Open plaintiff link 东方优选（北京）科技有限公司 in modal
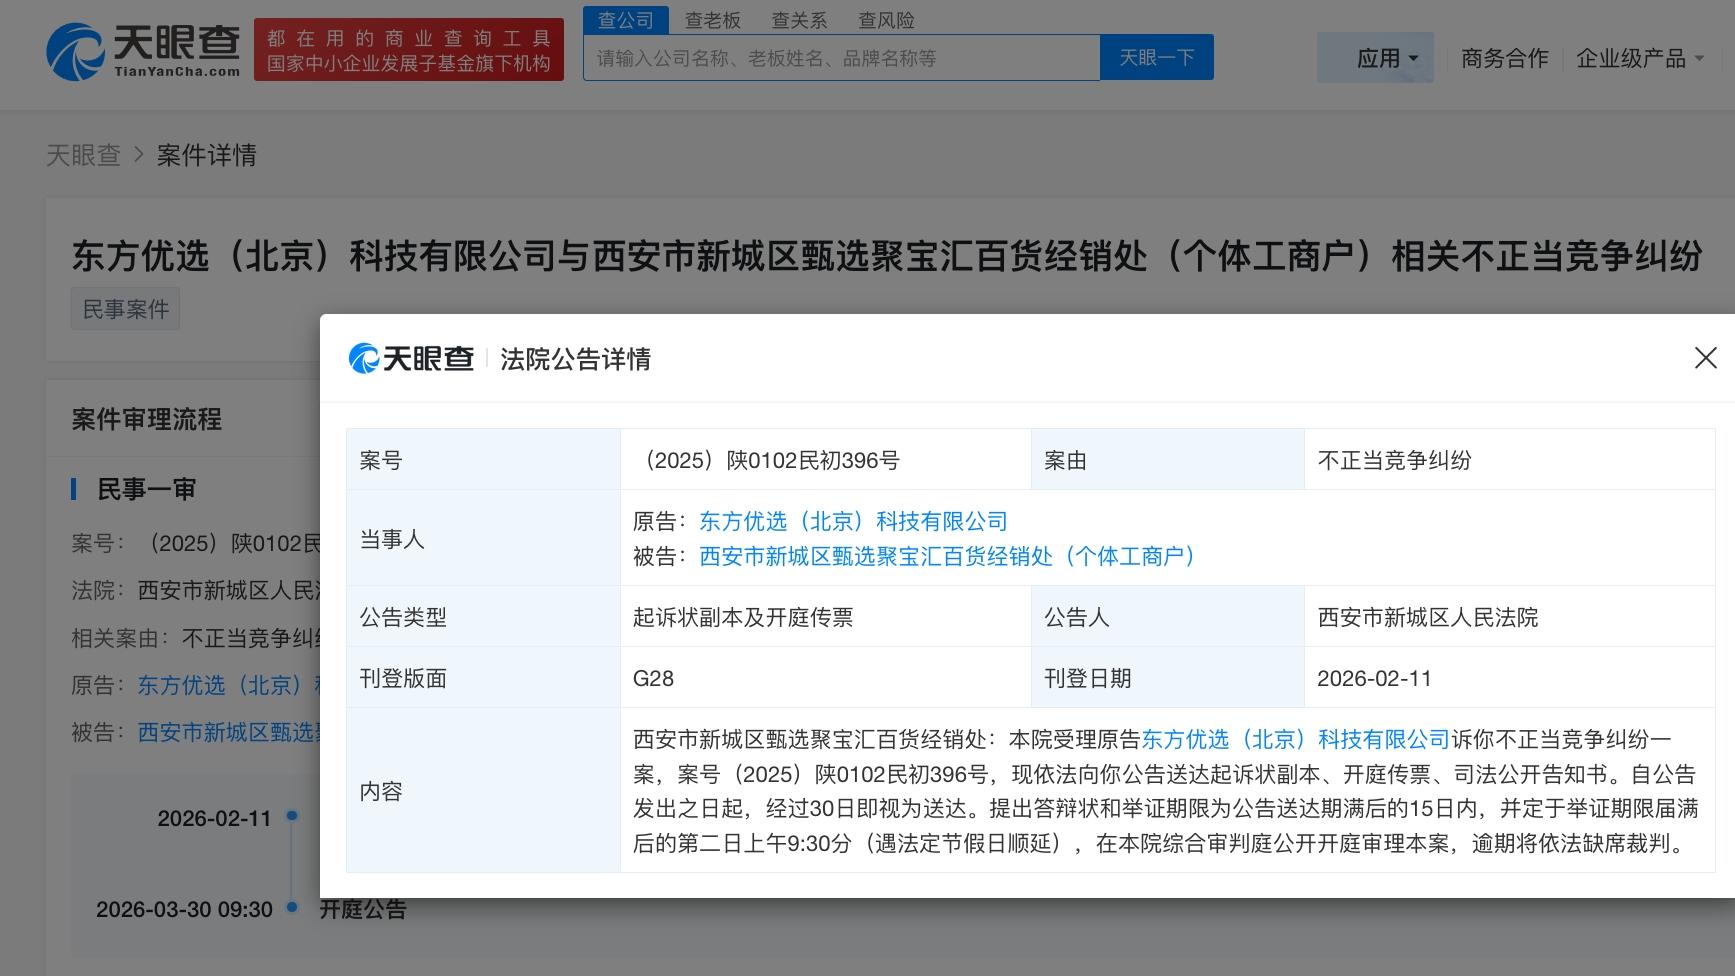Screen dimensions: 1735x976 coord(852,521)
